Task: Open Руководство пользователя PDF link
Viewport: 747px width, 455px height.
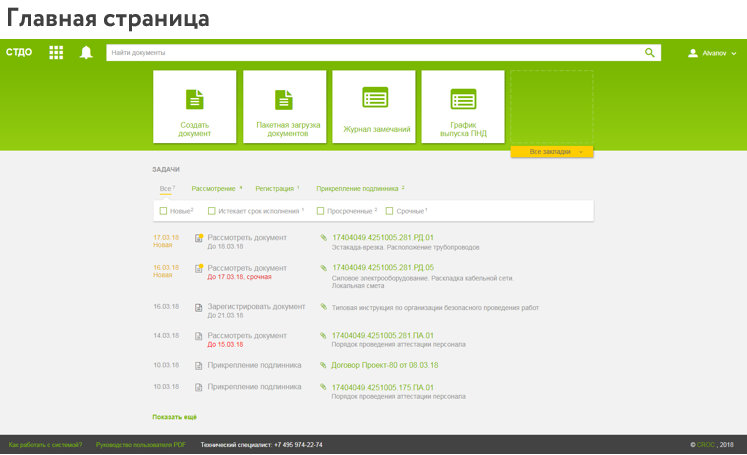Action: [x=141, y=445]
